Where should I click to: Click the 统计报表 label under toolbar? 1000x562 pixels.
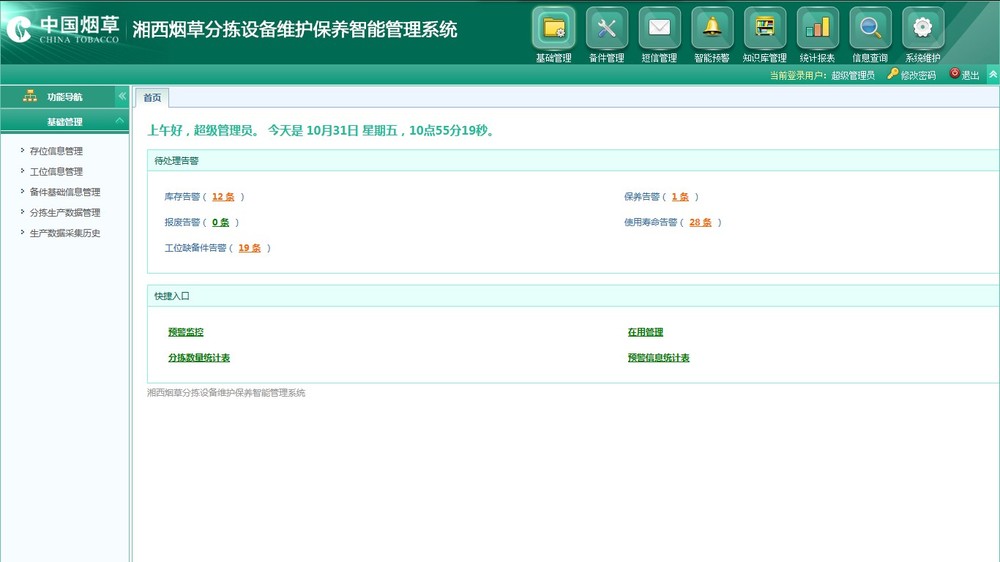pos(818,58)
